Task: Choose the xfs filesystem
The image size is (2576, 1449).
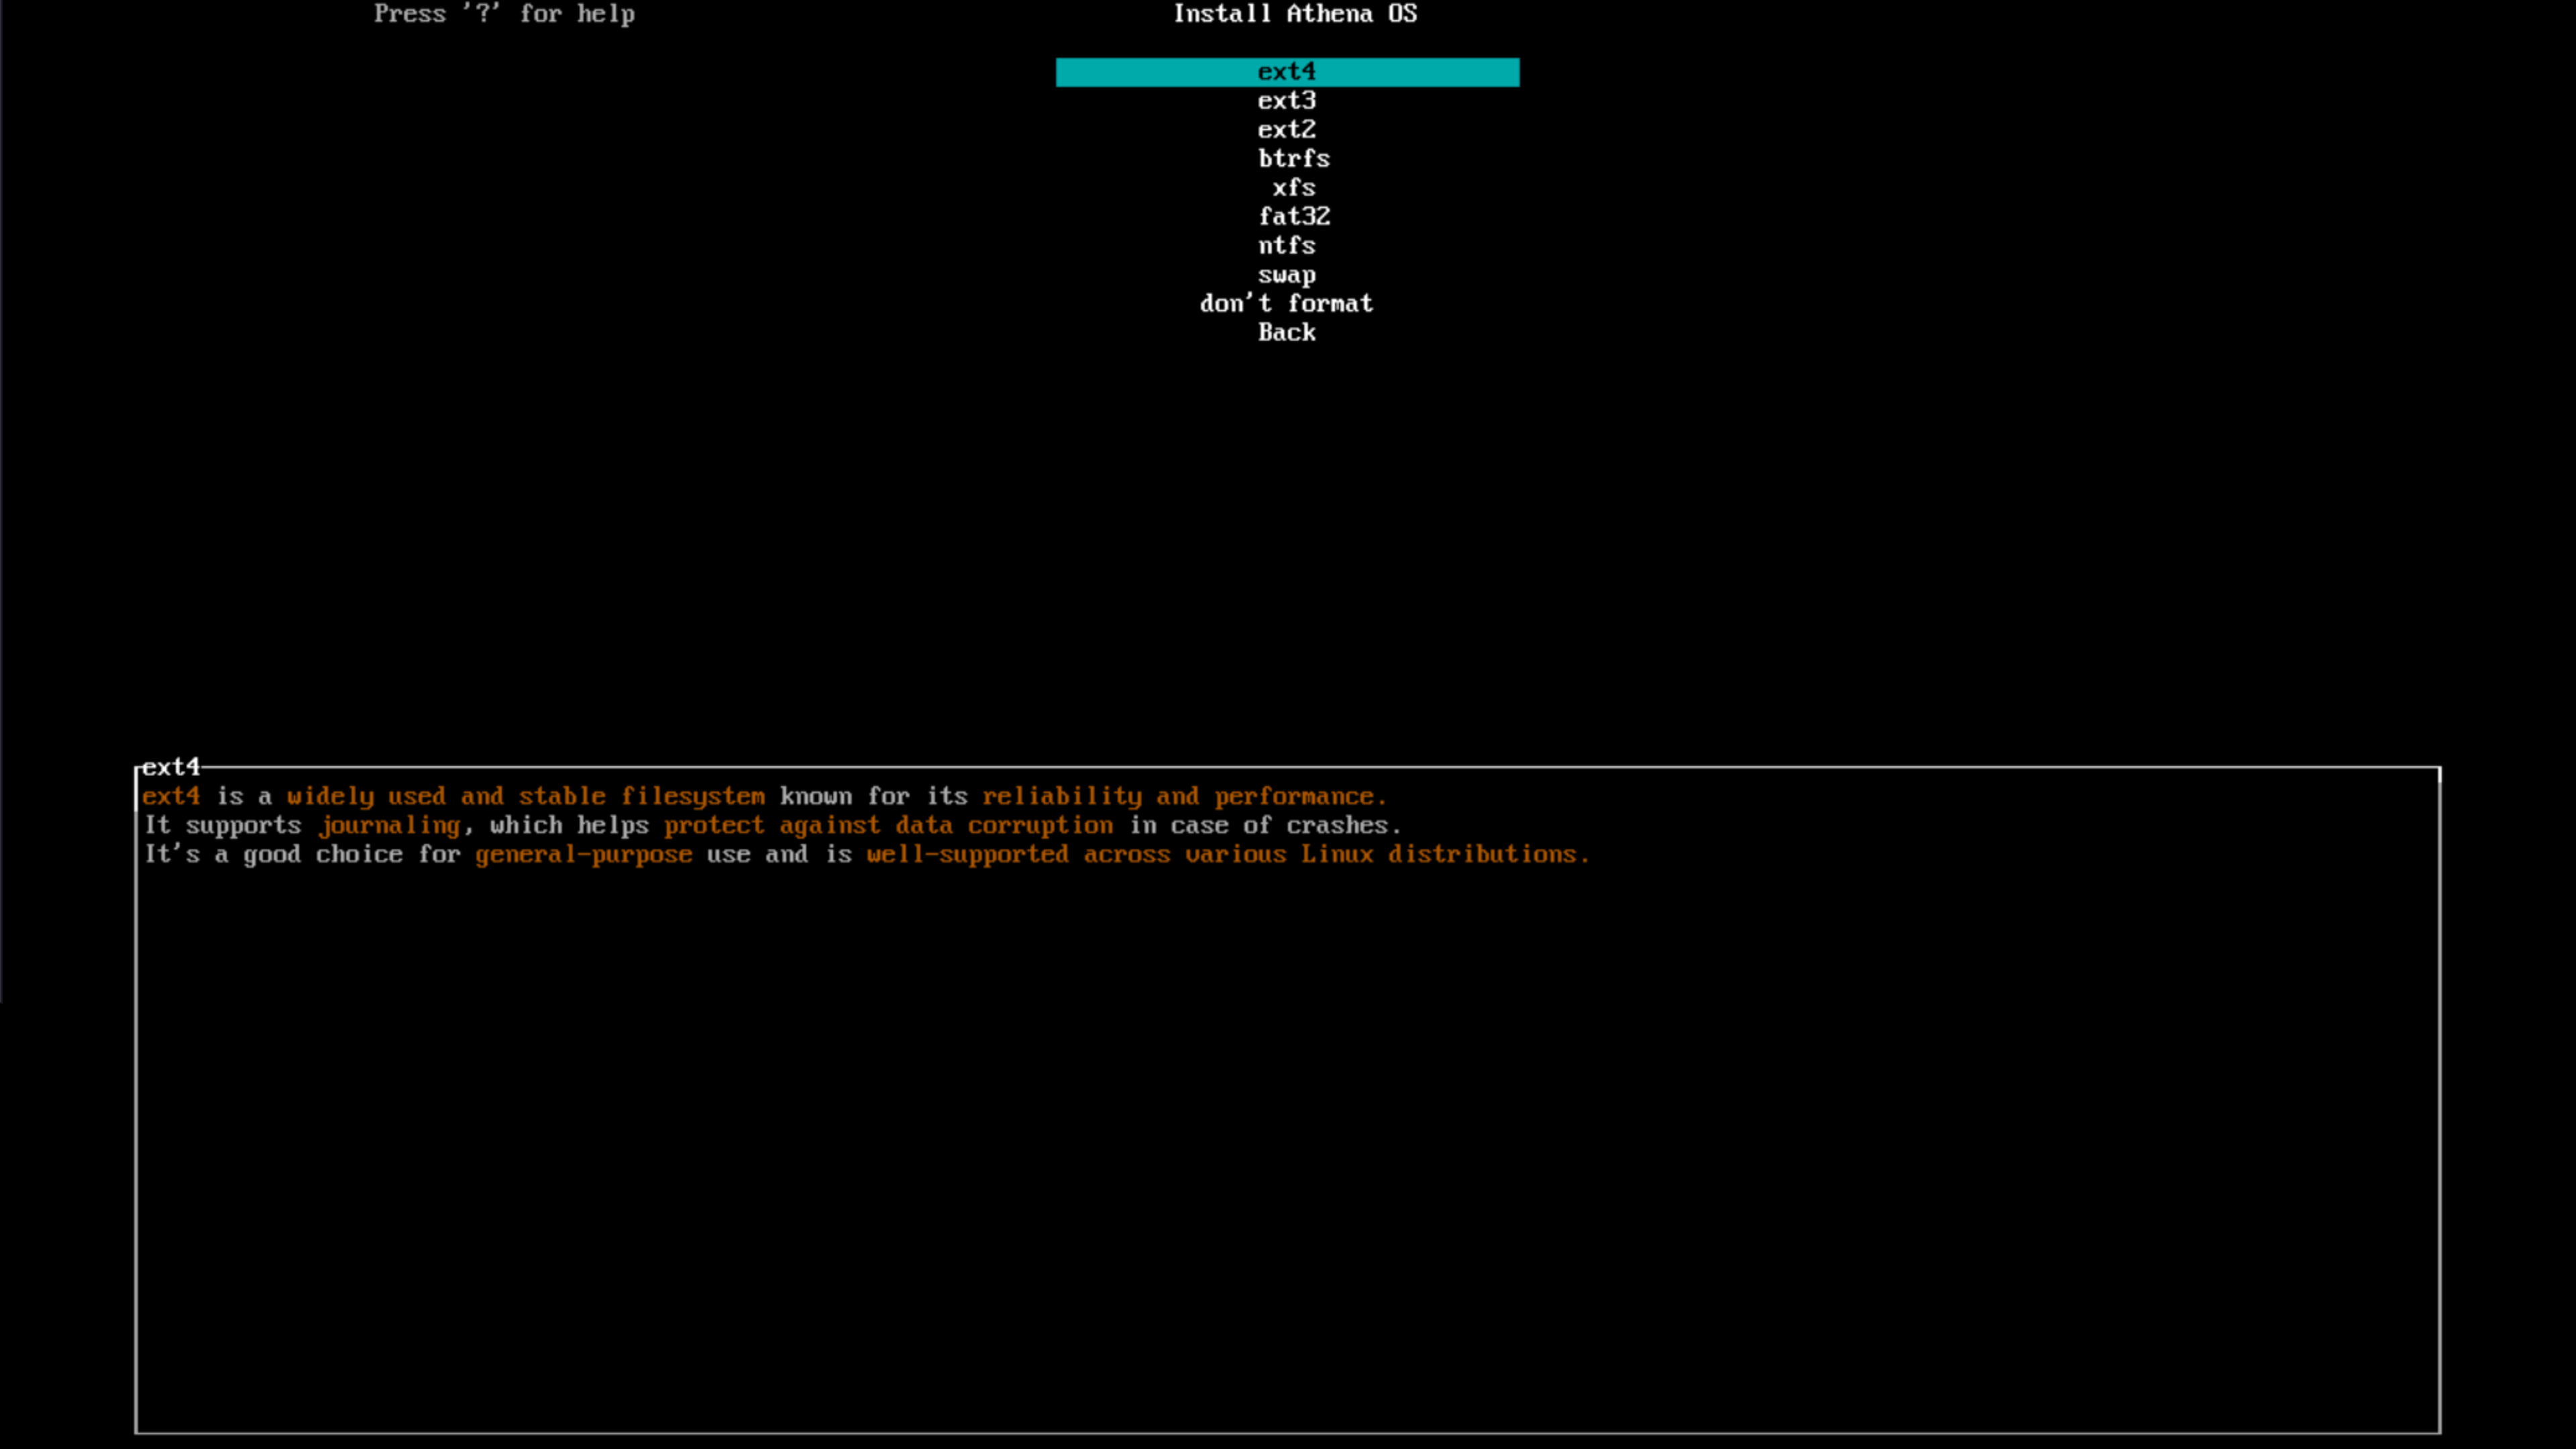Action: click(1293, 187)
